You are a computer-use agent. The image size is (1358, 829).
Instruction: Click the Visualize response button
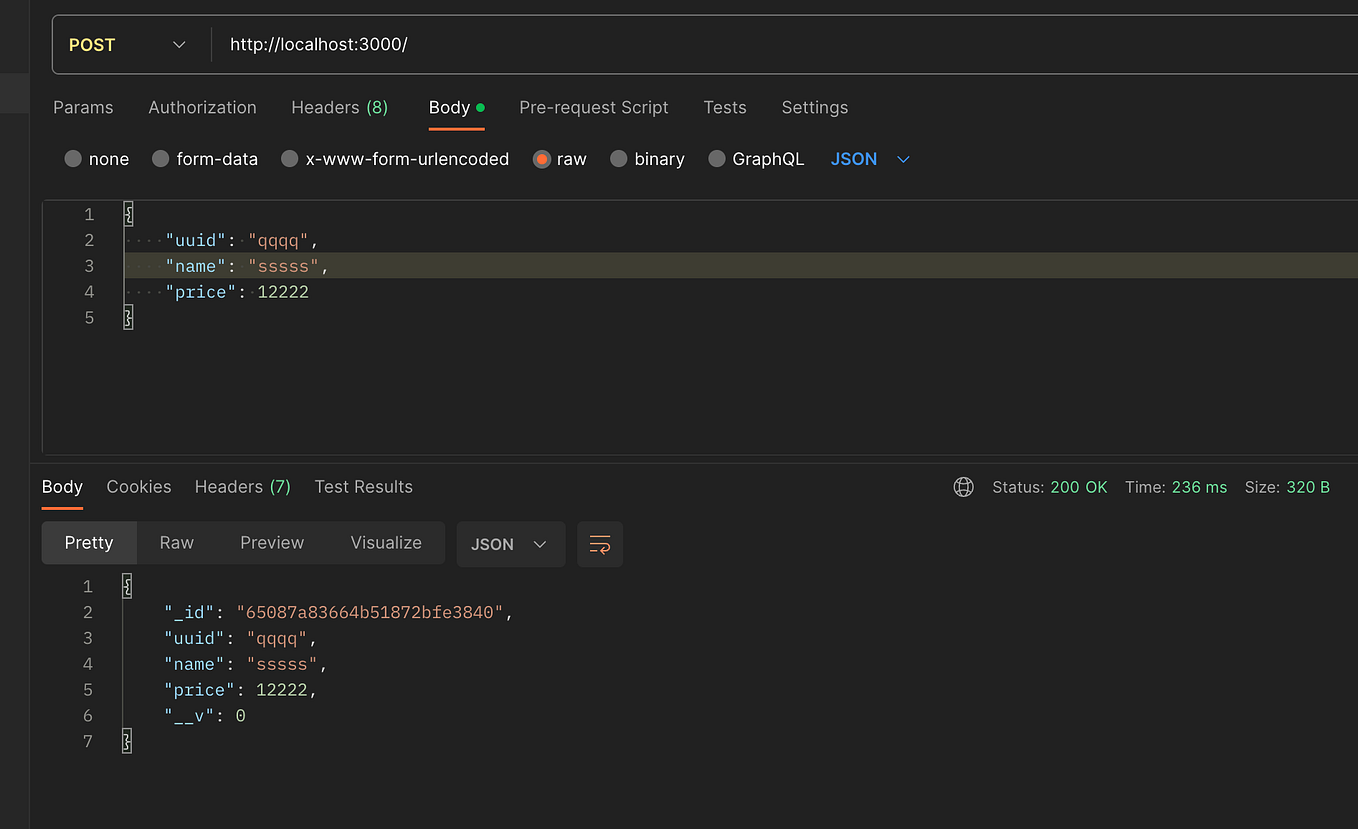click(386, 543)
